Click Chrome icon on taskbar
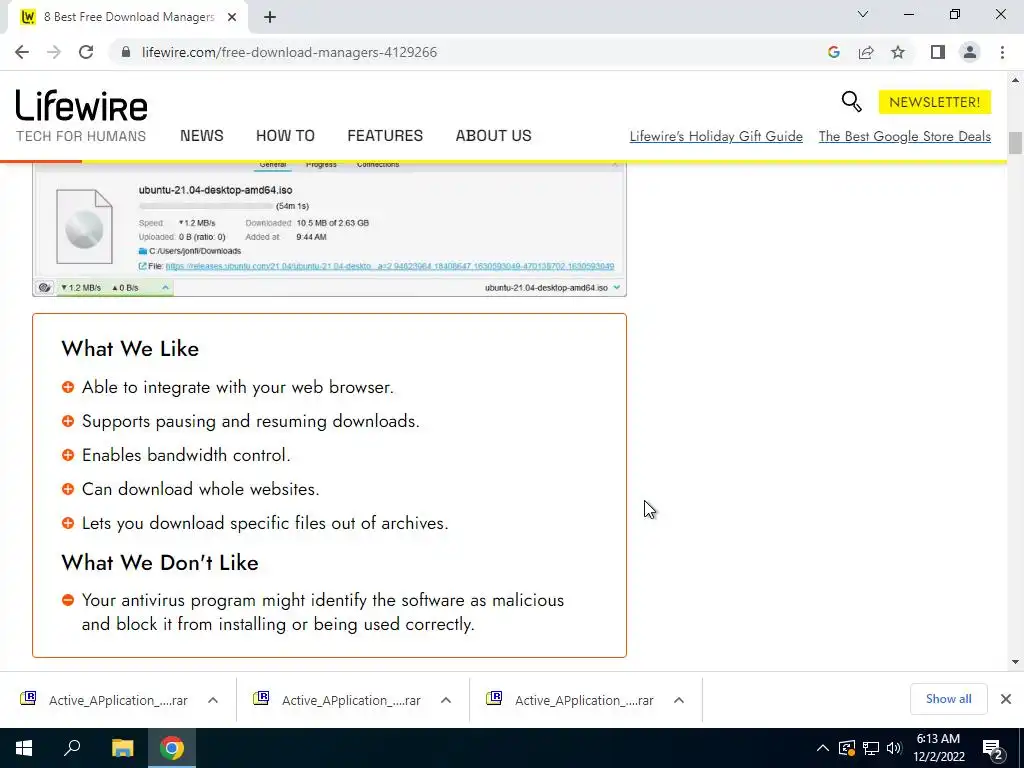The image size is (1024, 768). pos(172,748)
